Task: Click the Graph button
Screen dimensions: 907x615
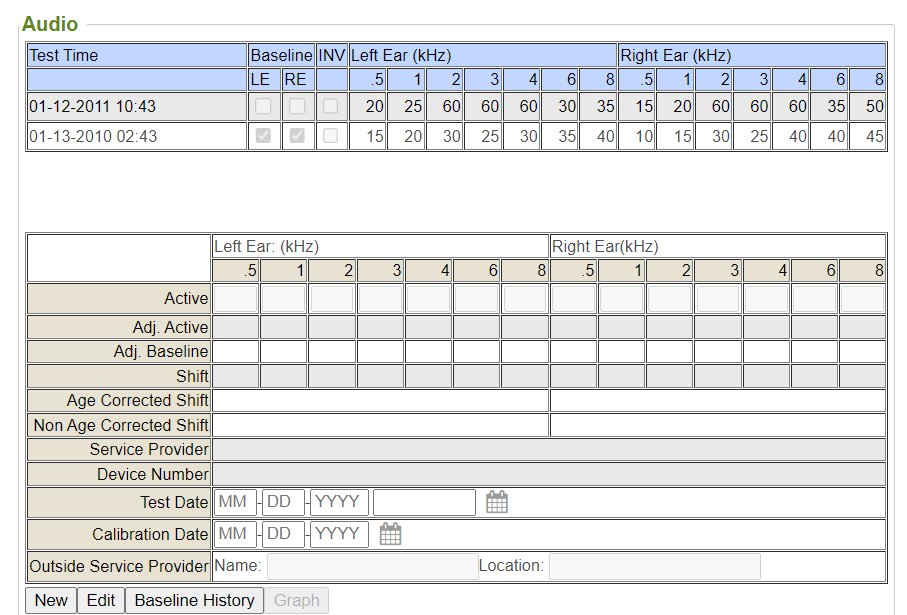Action: 296,600
